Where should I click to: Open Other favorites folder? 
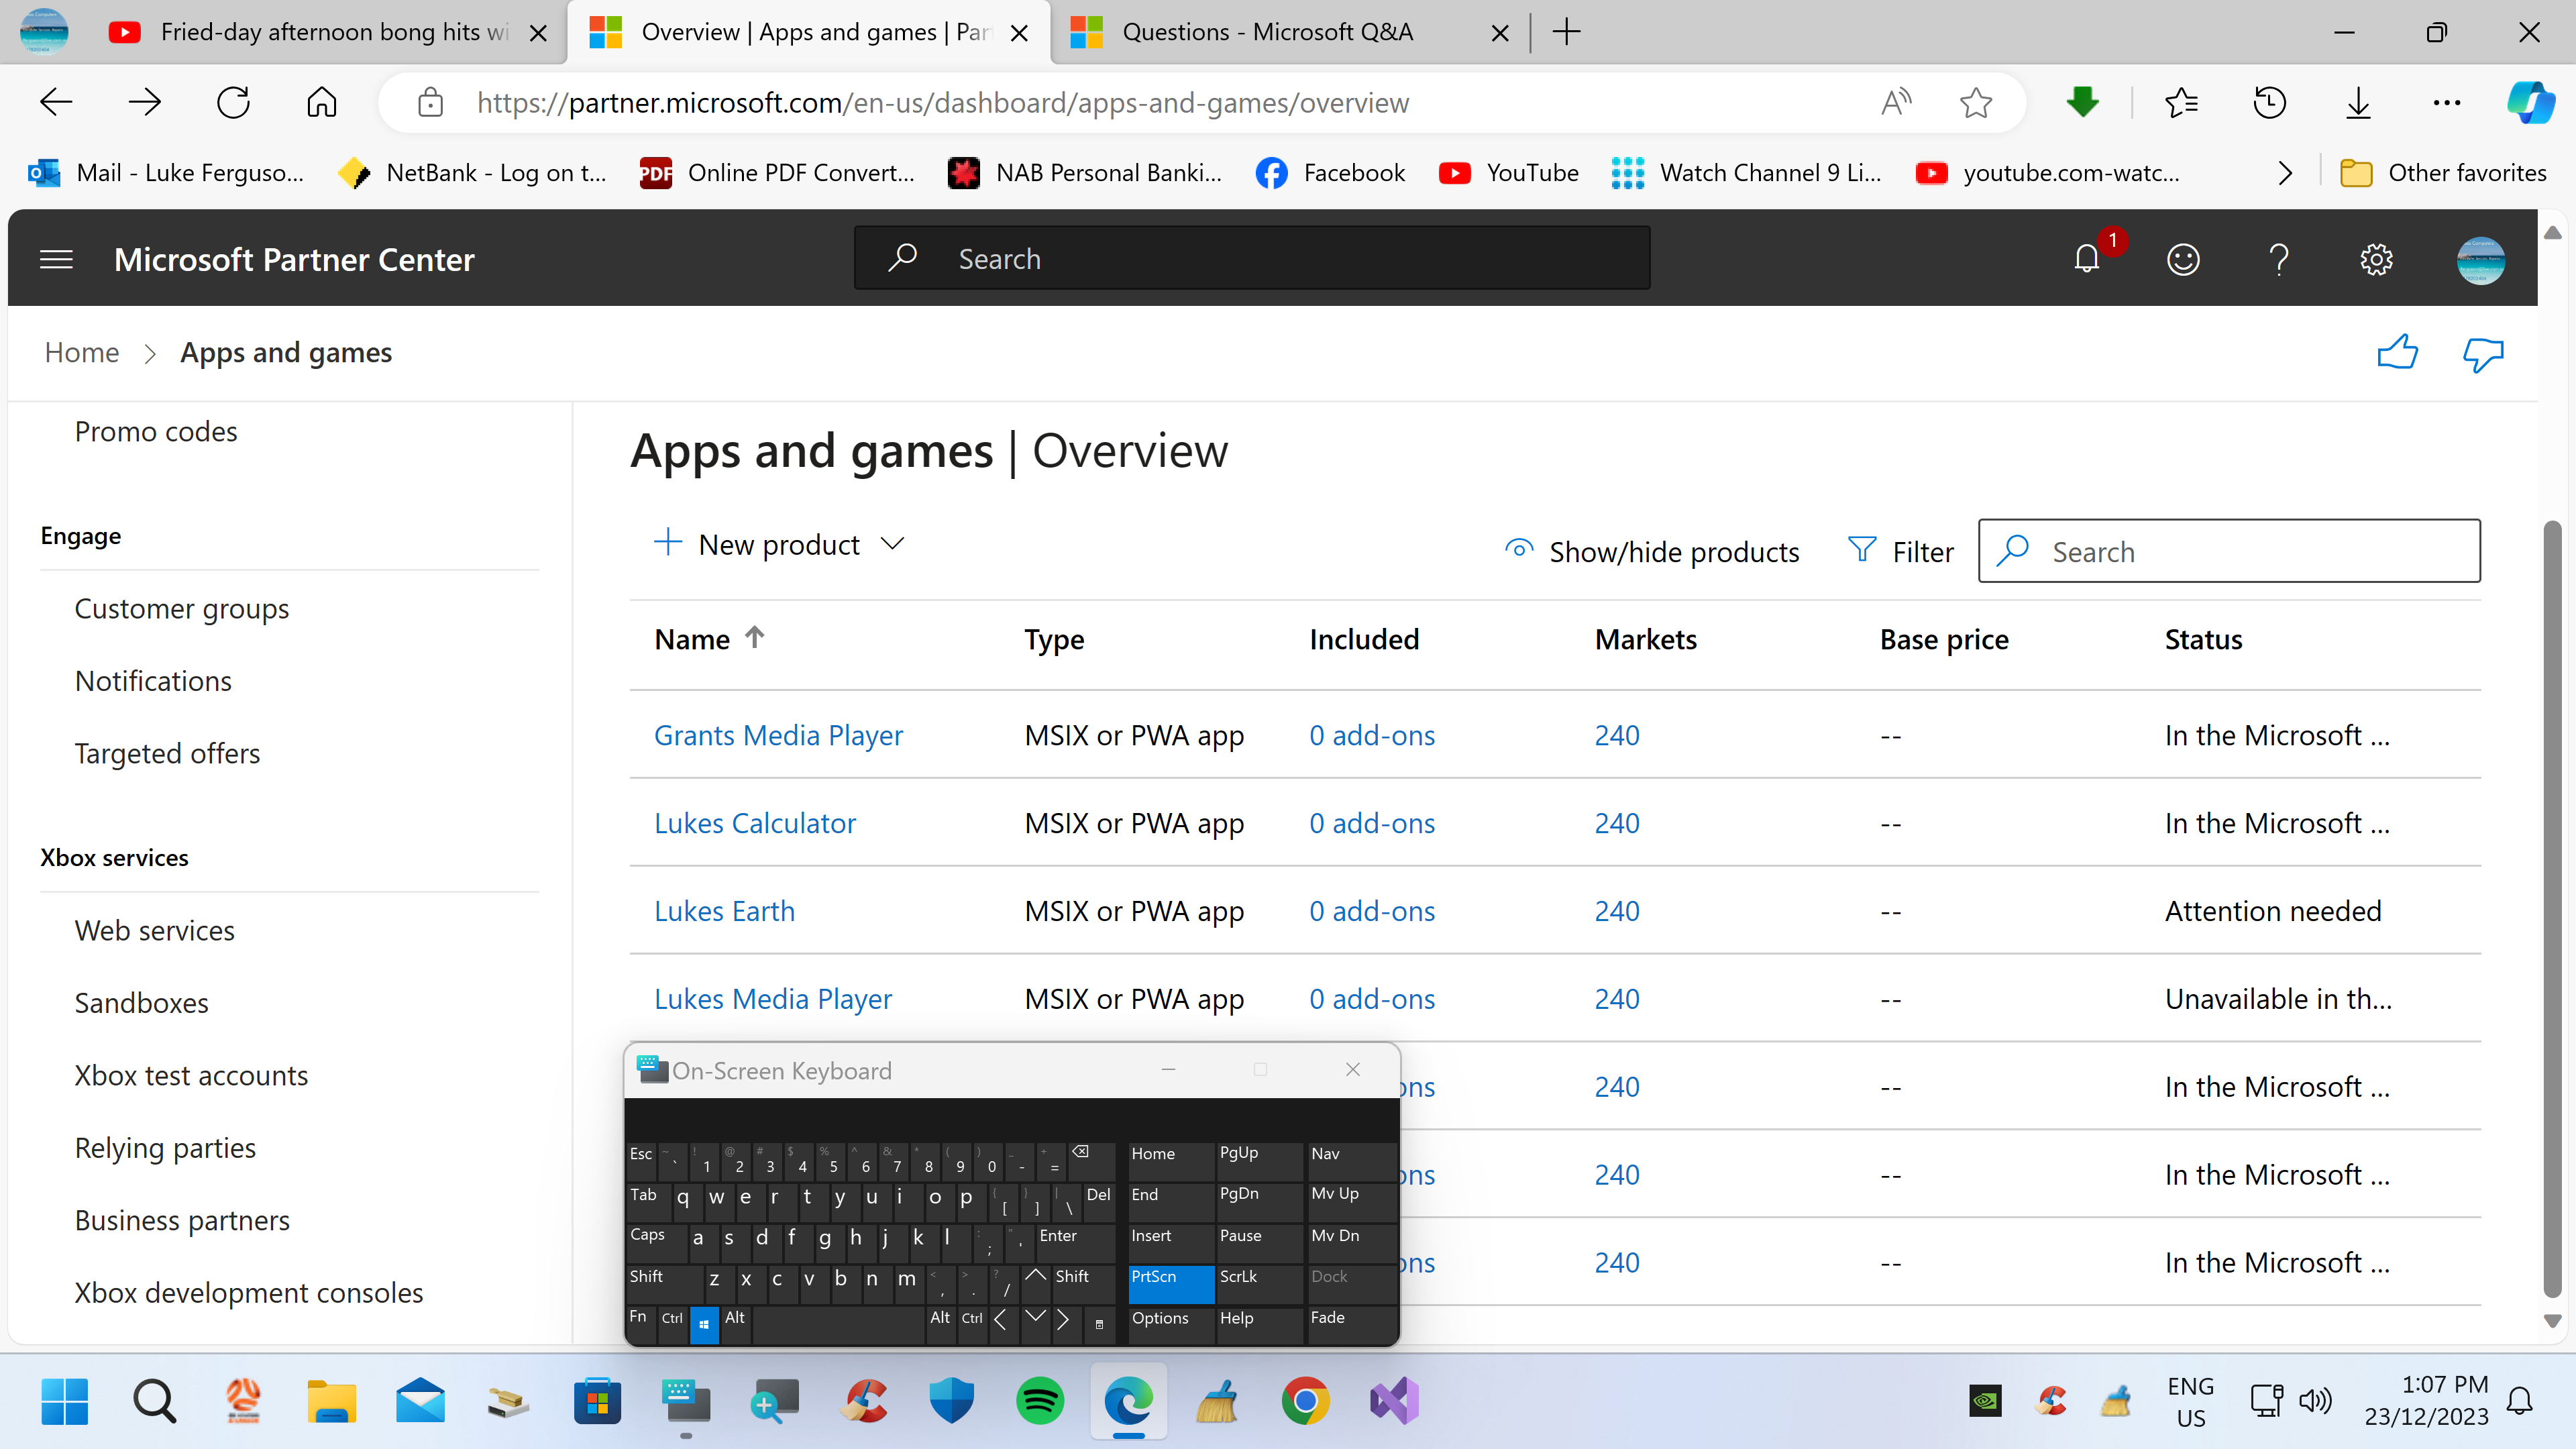coord(2442,173)
